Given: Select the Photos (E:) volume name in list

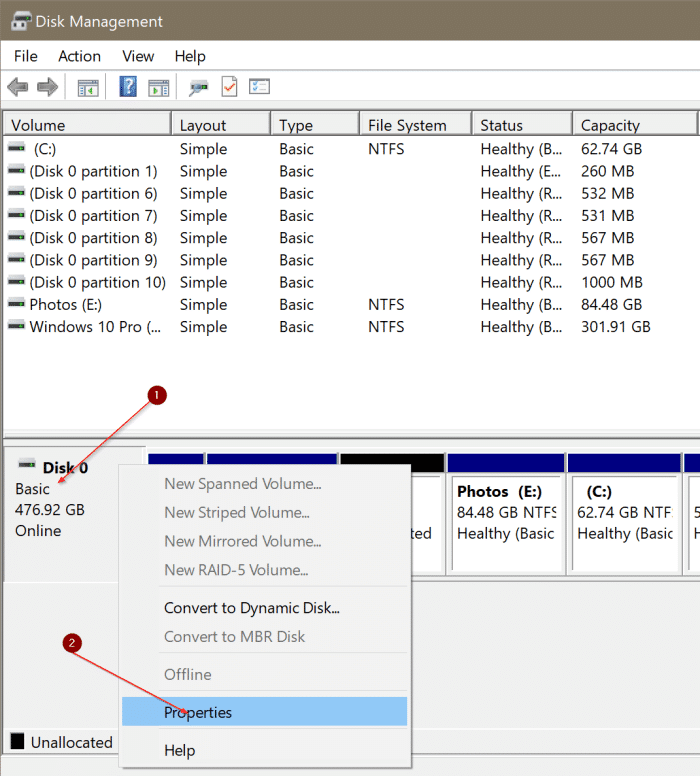Looking at the screenshot, I should [x=65, y=305].
